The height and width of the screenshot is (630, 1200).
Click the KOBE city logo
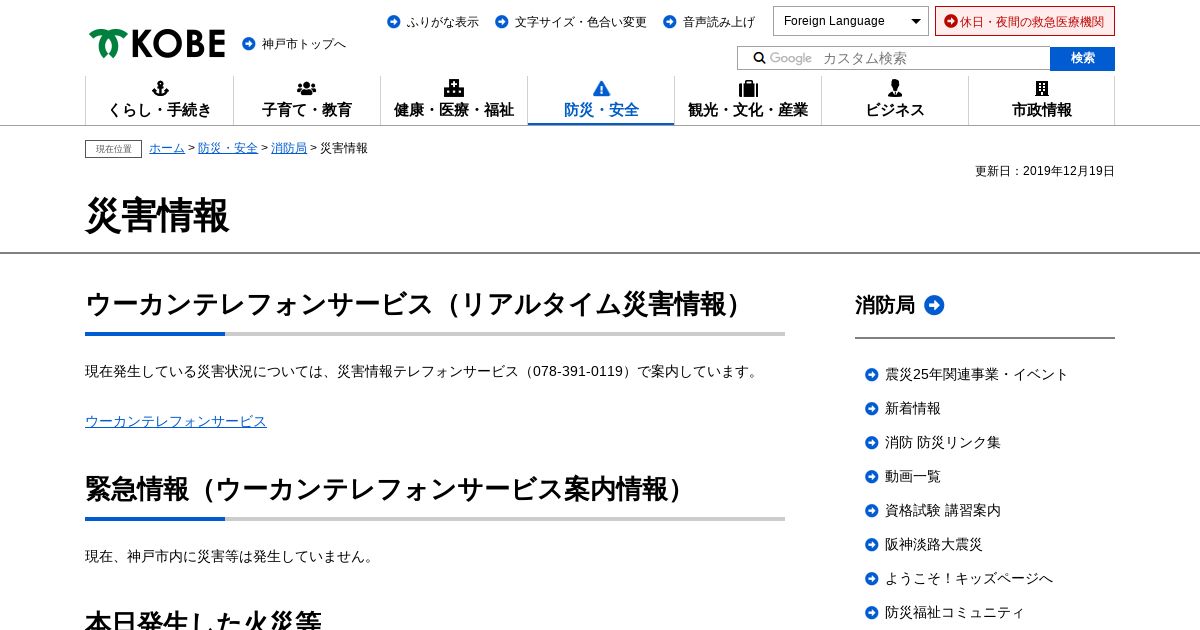(x=157, y=43)
